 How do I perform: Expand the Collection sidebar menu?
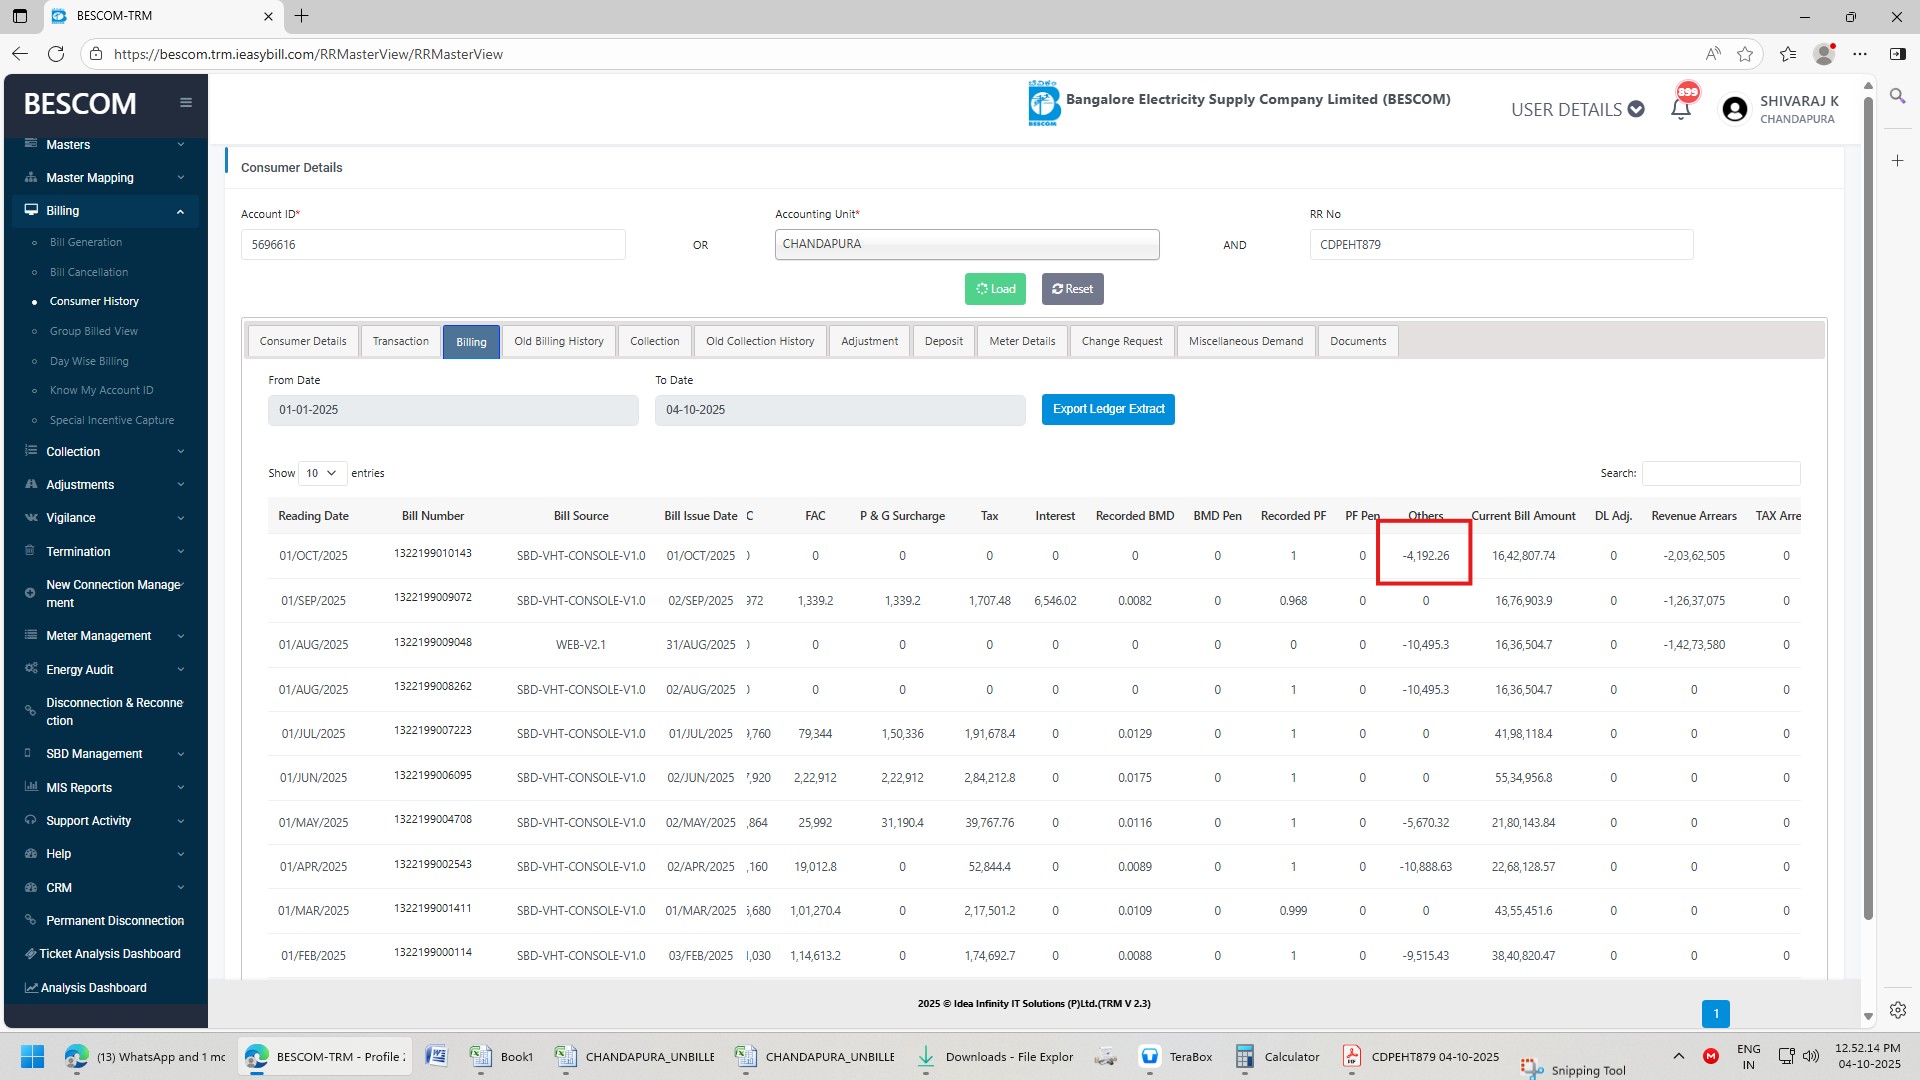tap(105, 452)
